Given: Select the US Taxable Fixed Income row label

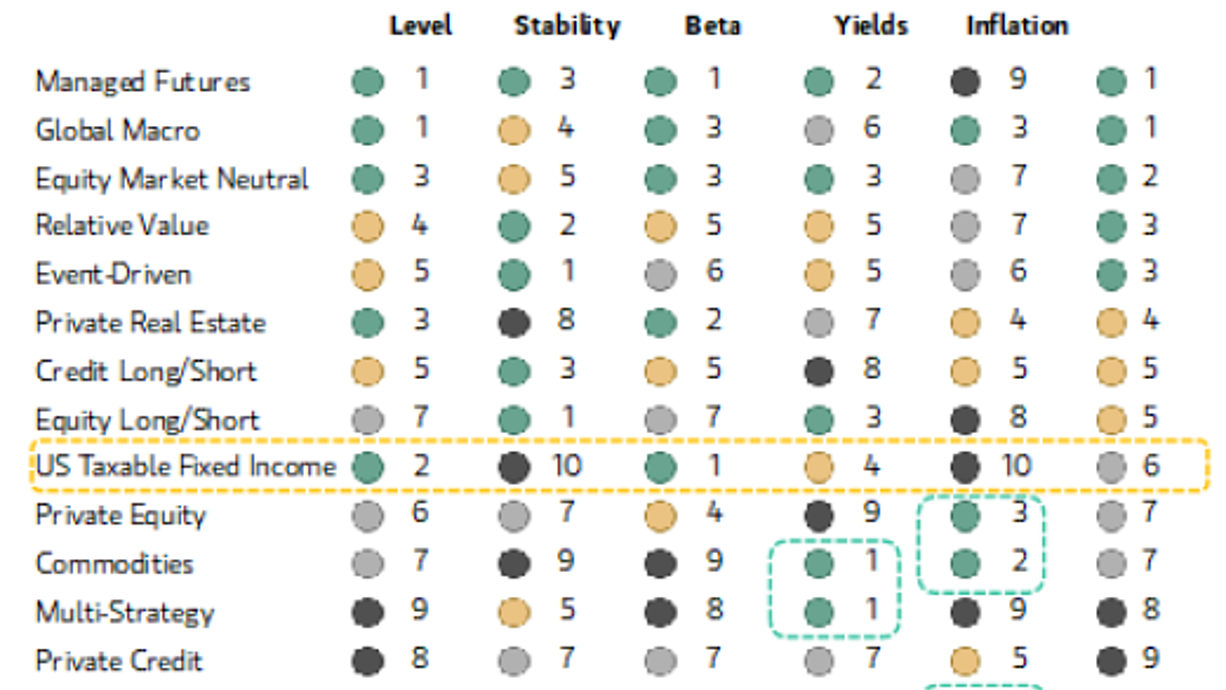Looking at the screenshot, I should (x=185, y=466).
